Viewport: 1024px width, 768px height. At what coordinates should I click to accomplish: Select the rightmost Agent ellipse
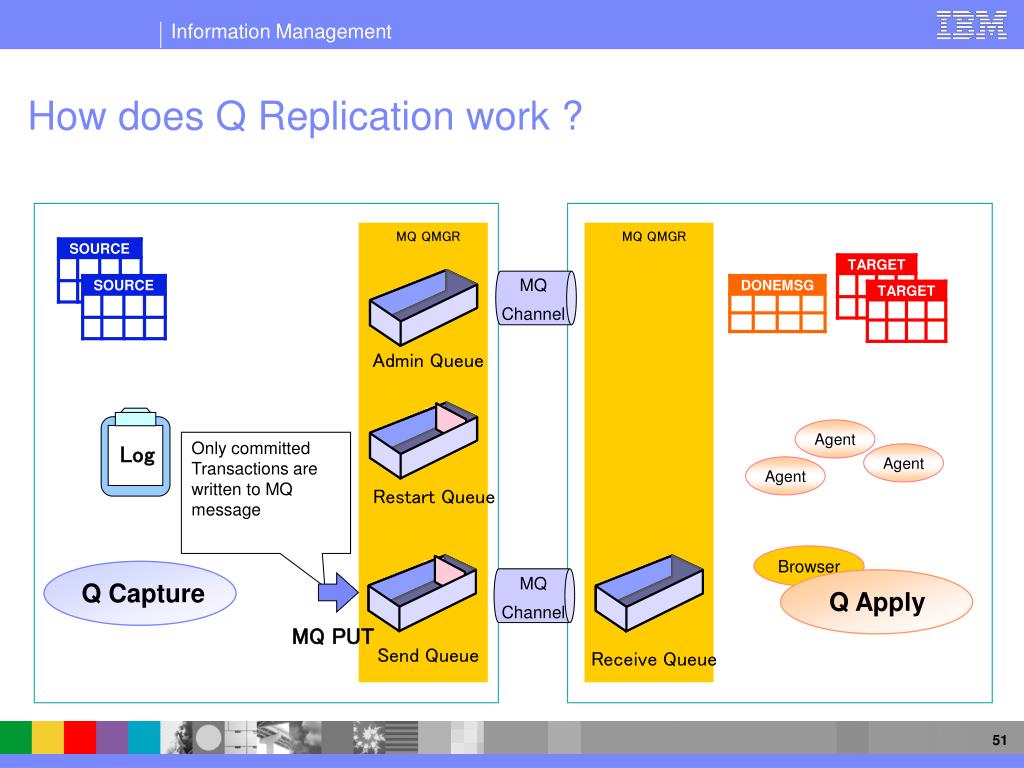coord(903,463)
